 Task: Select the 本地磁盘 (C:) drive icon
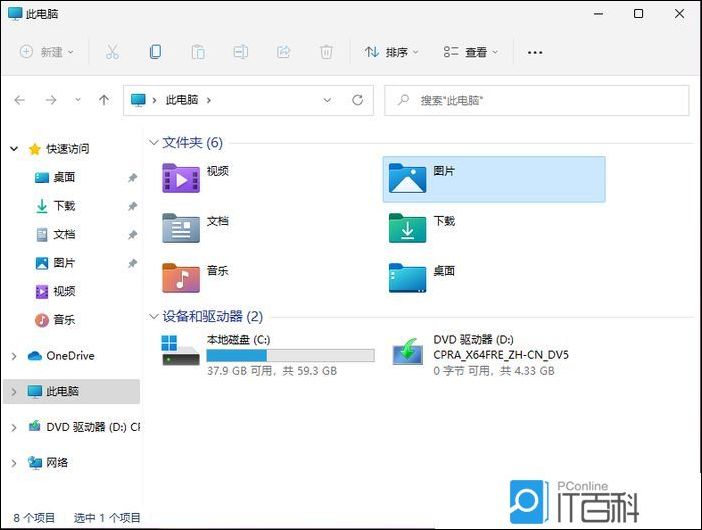180,350
